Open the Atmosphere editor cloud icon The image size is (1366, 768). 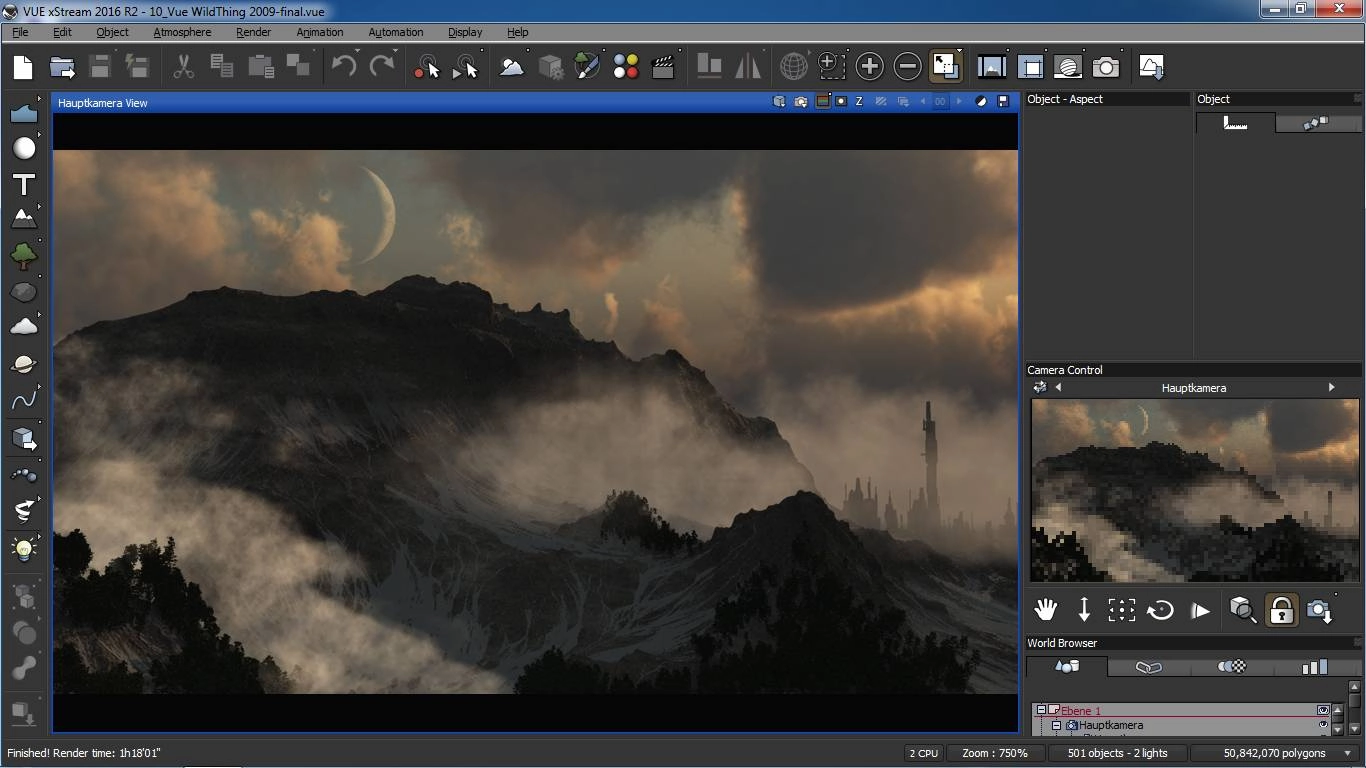click(511, 67)
